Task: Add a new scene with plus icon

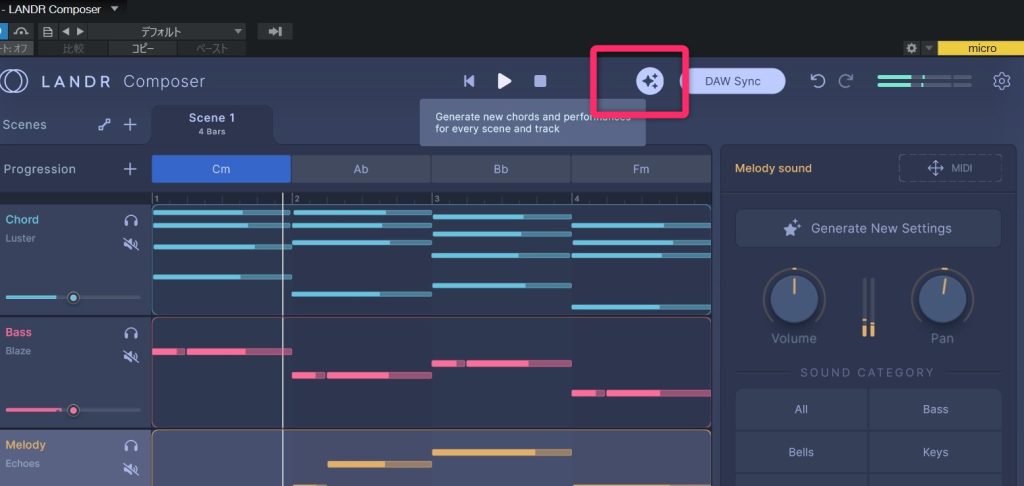Action: point(130,125)
